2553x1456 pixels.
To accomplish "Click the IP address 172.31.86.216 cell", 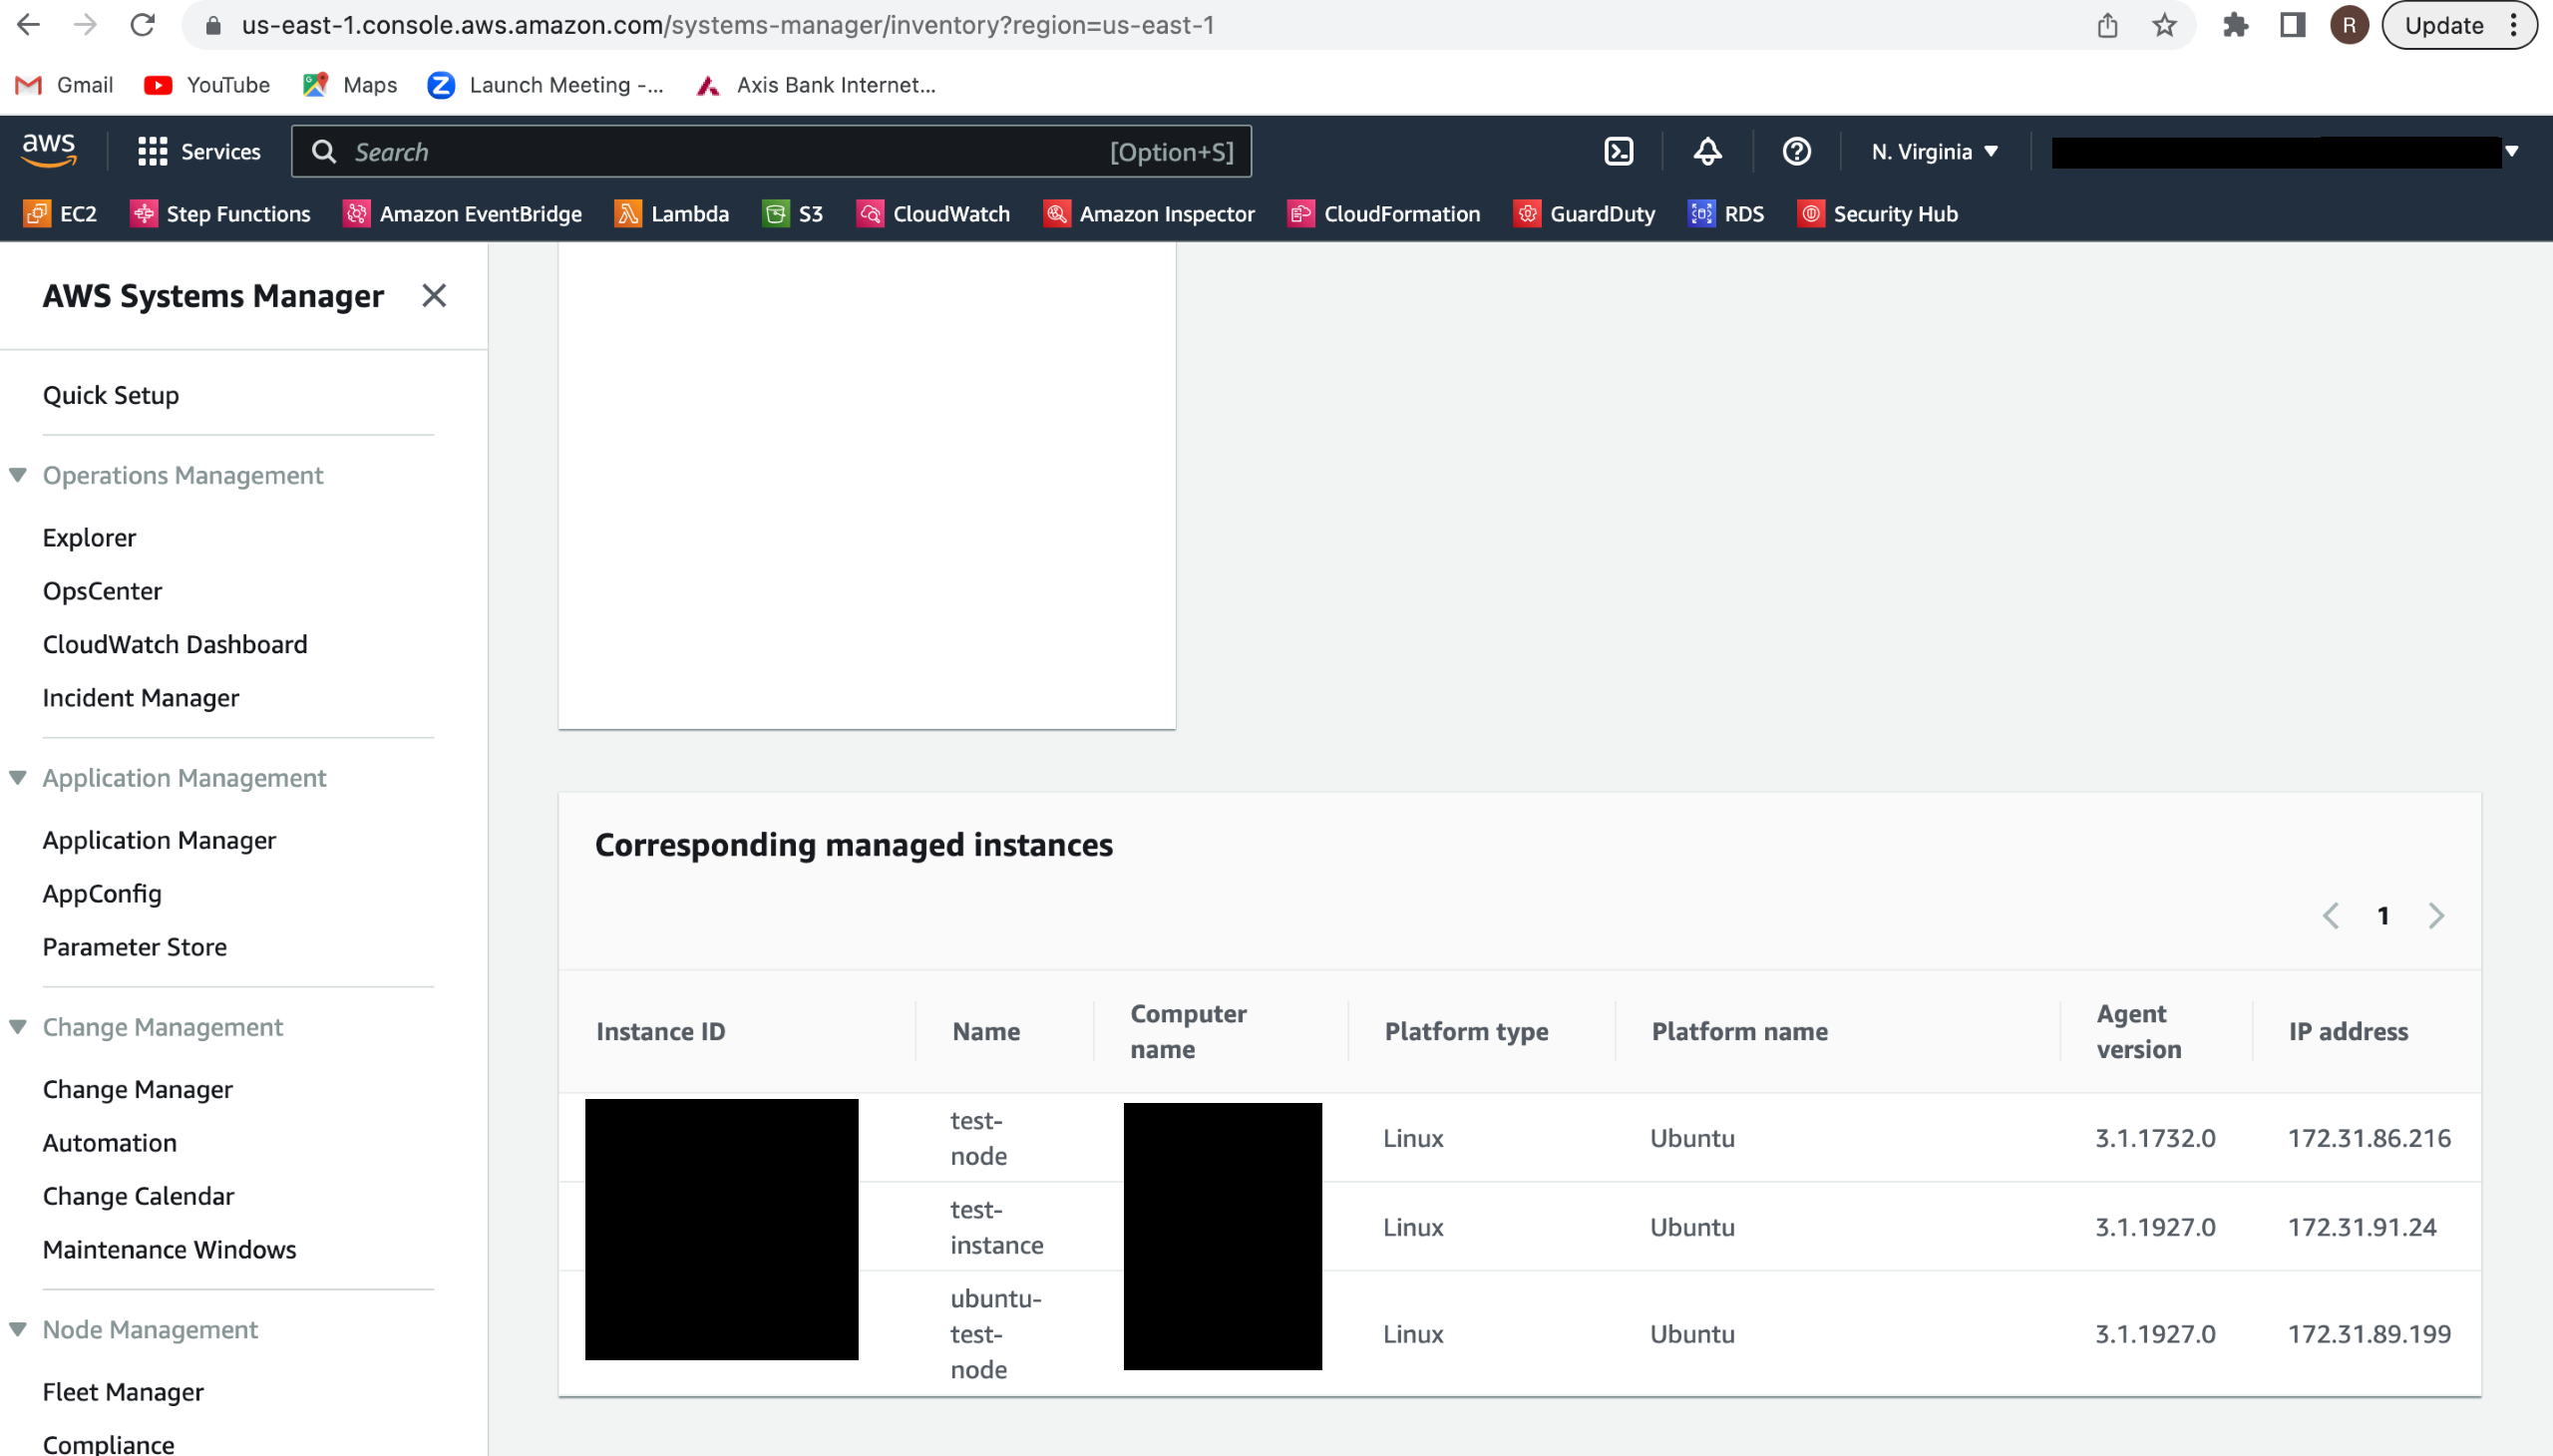I will point(2369,1139).
